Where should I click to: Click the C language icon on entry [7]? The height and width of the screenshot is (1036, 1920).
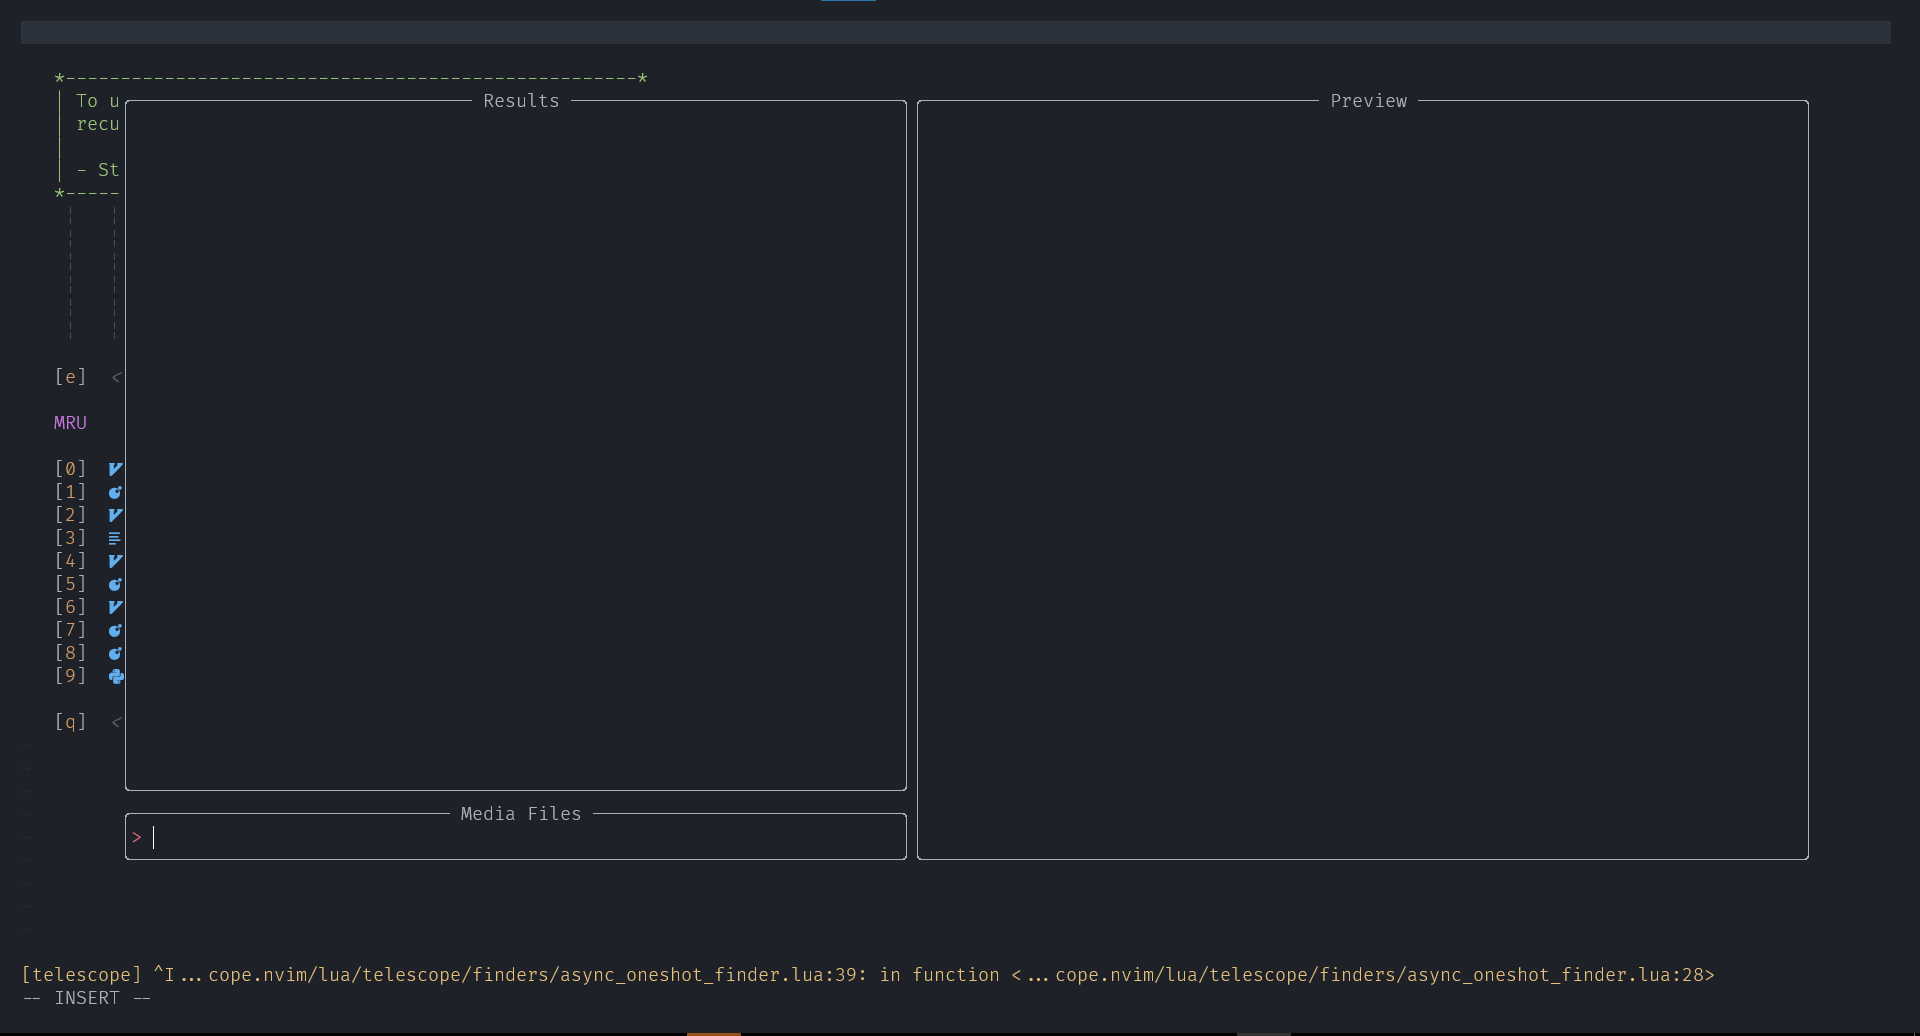click(115, 629)
